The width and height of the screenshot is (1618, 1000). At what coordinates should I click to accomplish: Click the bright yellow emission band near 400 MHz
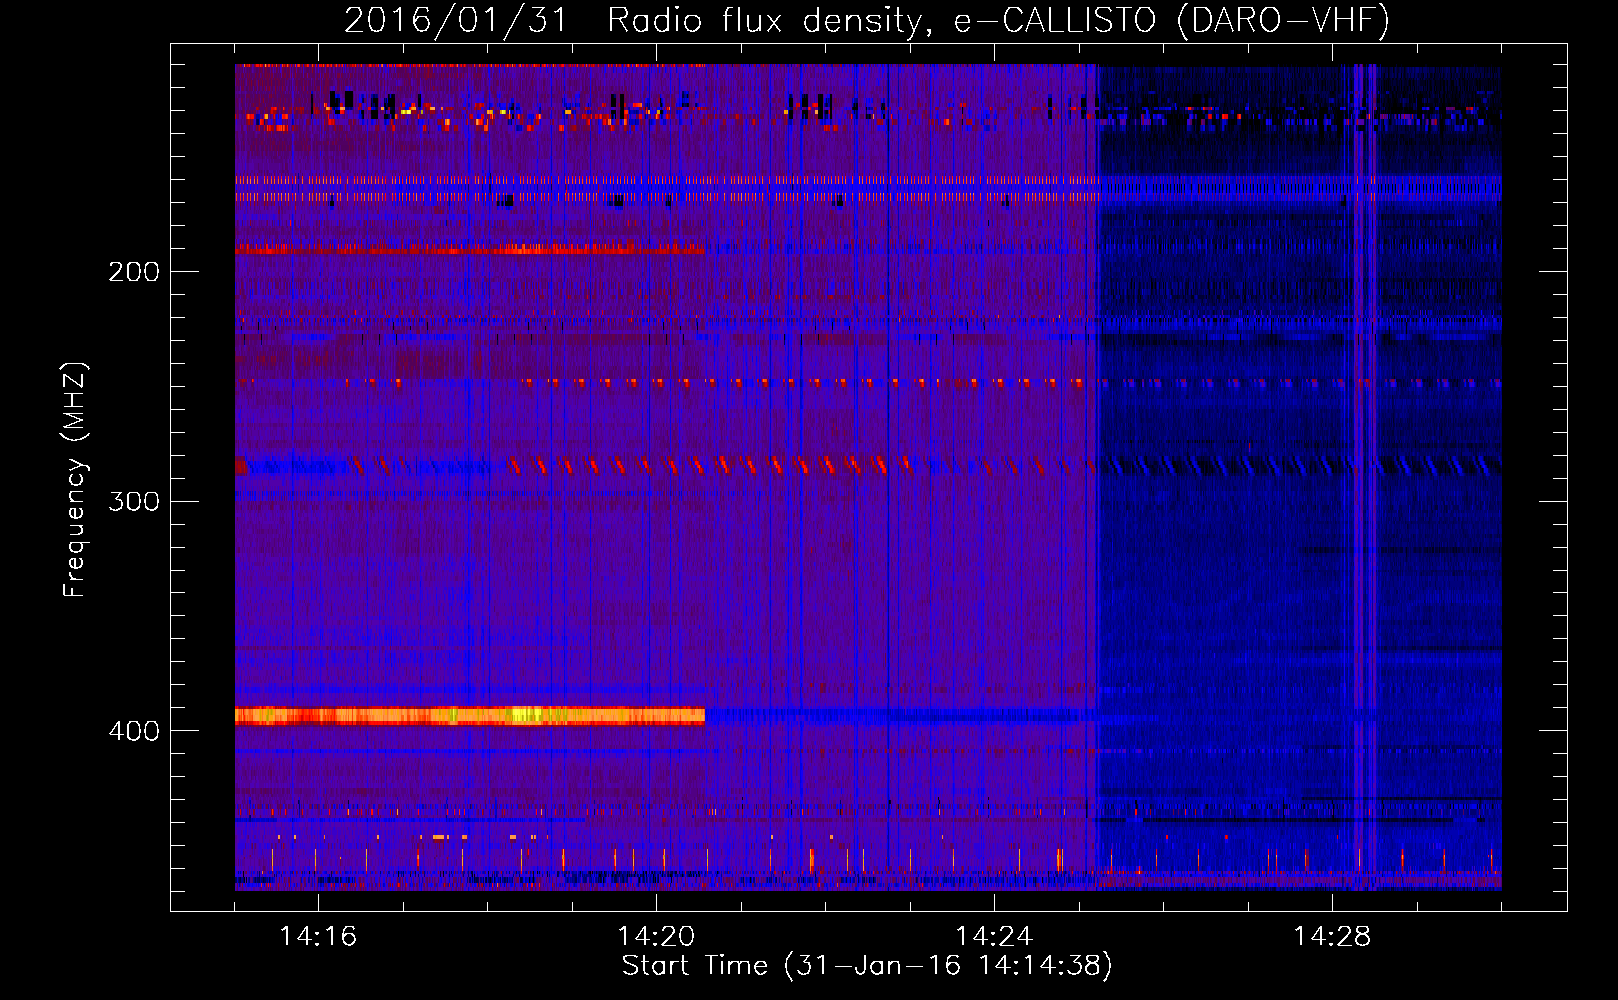click(x=470, y=715)
